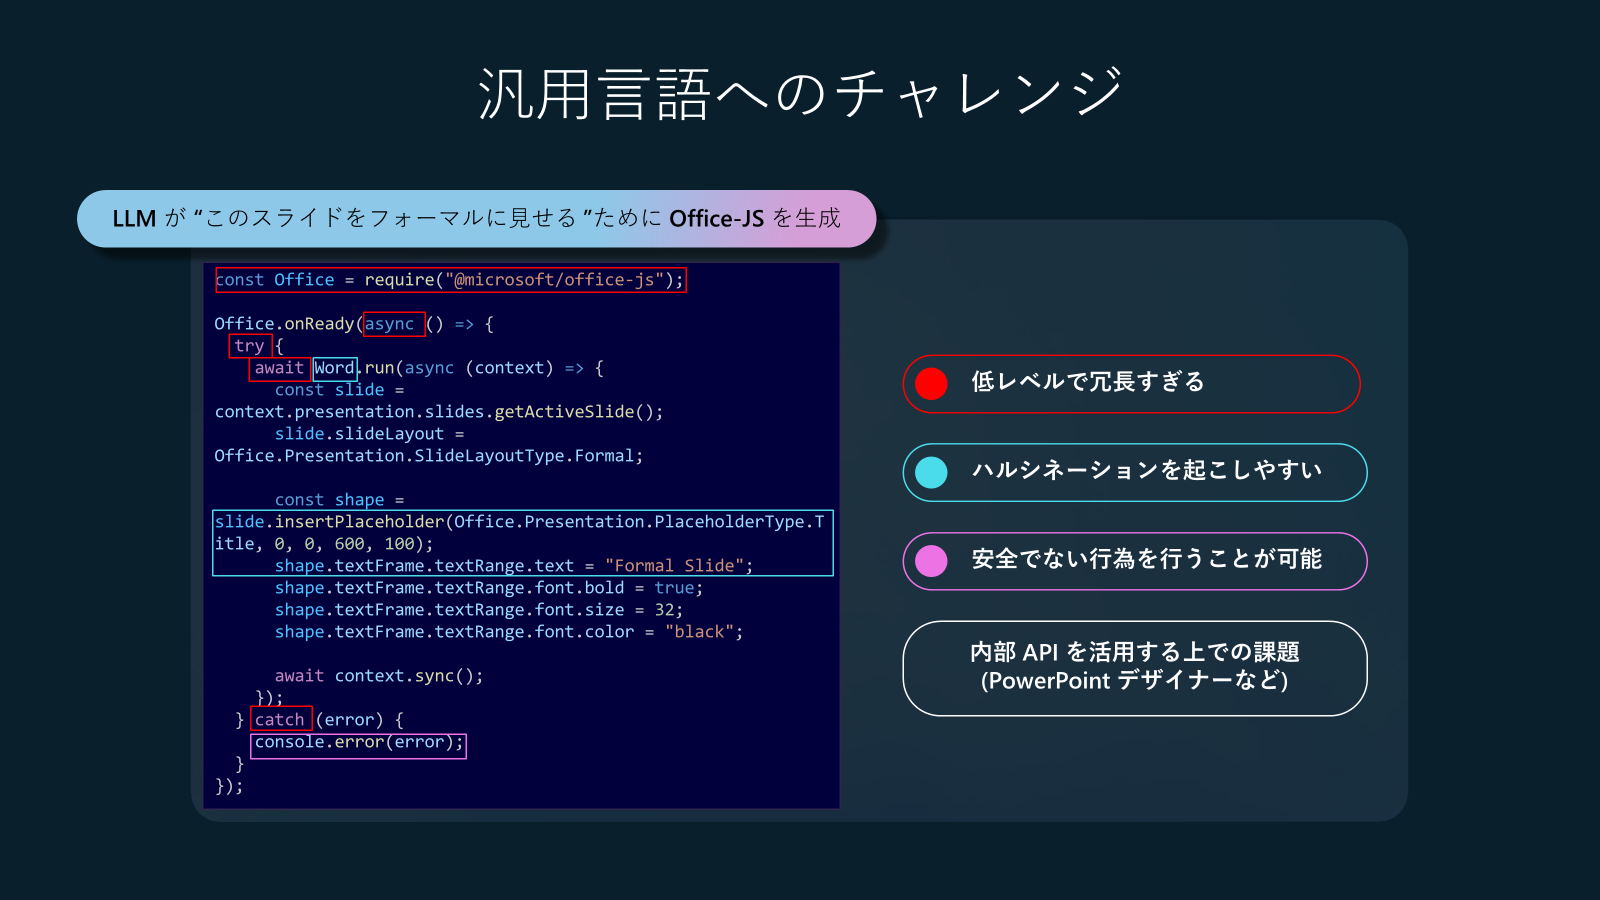Click the font.color = "black" line

pyautogui.click(x=509, y=632)
